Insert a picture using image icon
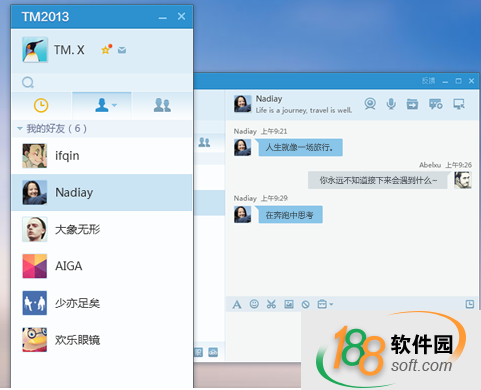The image size is (481, 390). click(x=289, y=304)
